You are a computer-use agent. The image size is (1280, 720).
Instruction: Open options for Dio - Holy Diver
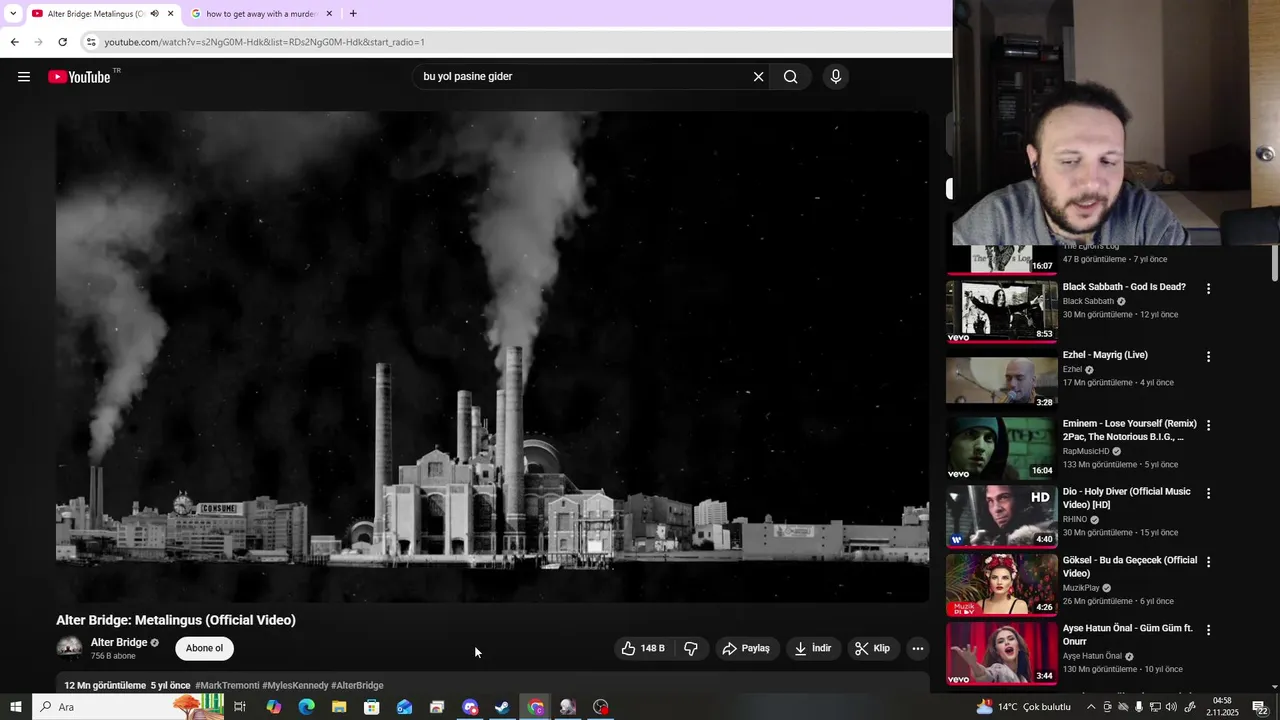coord(1208,493)
